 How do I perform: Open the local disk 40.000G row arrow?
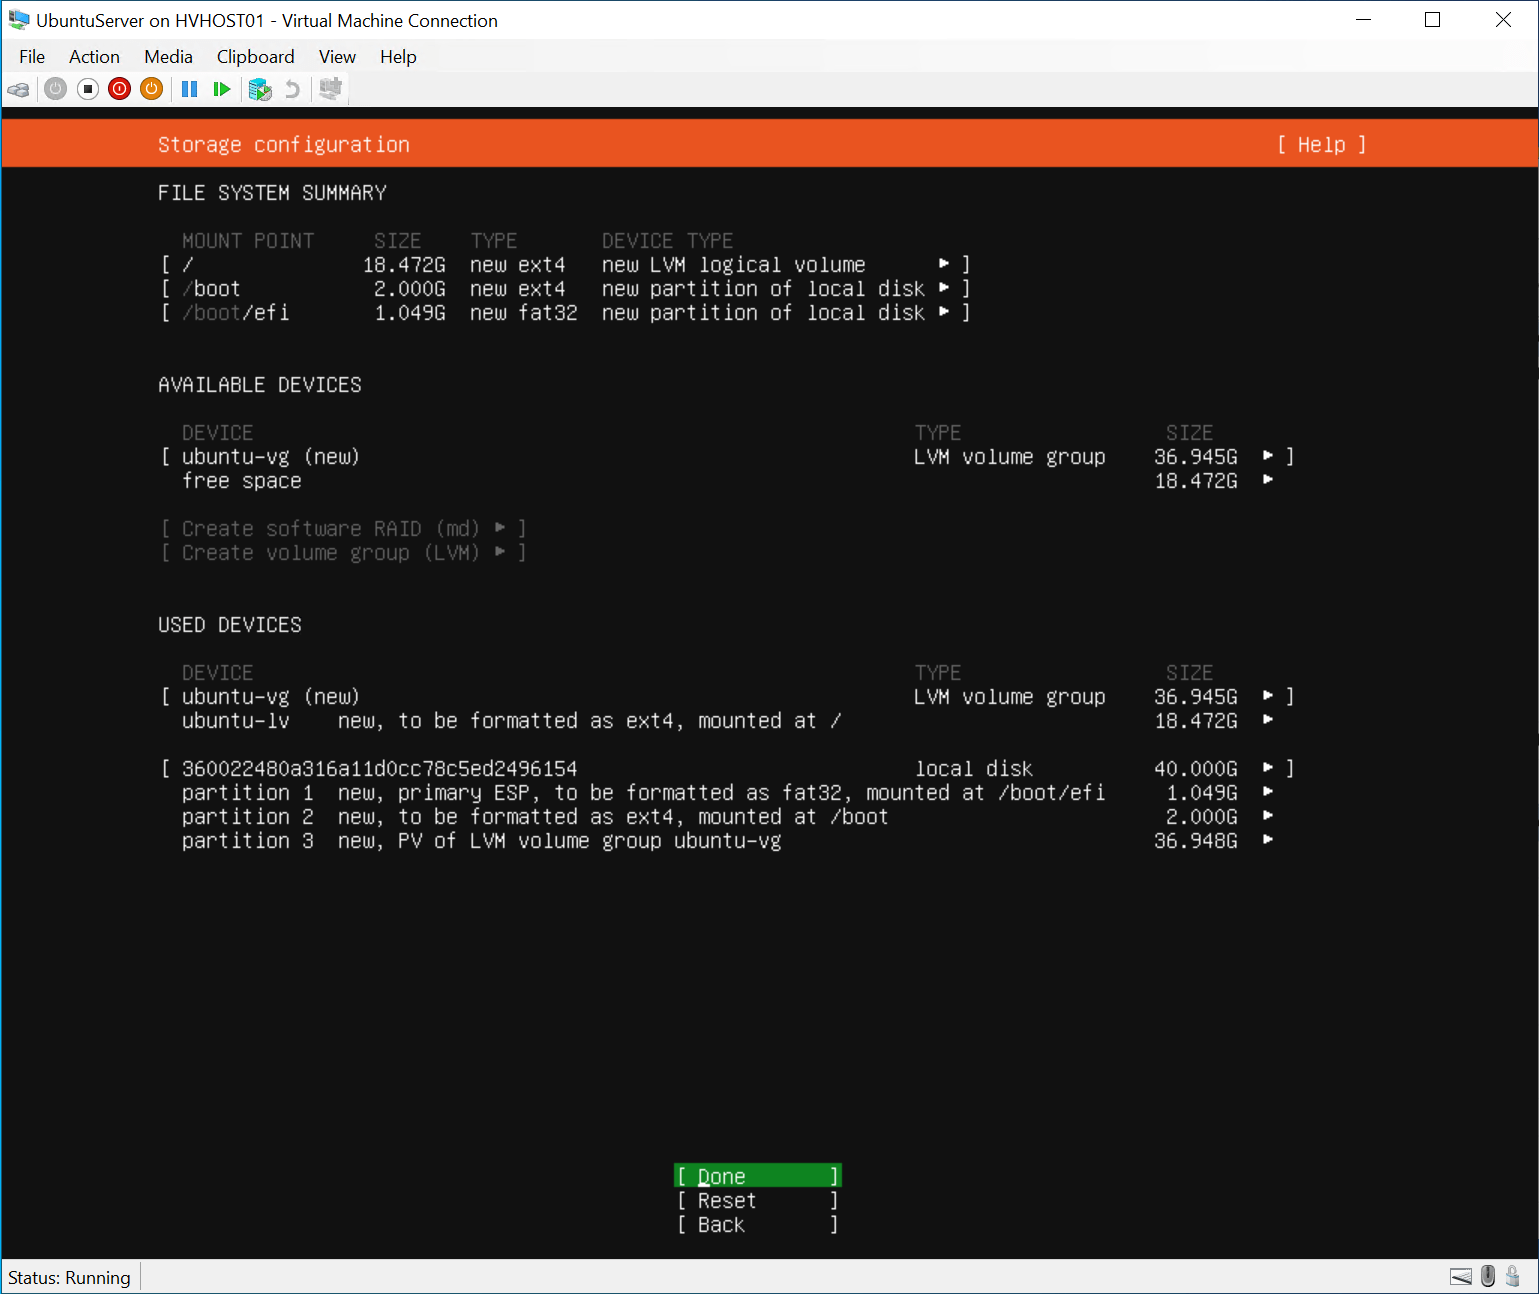pos(1268,768)
